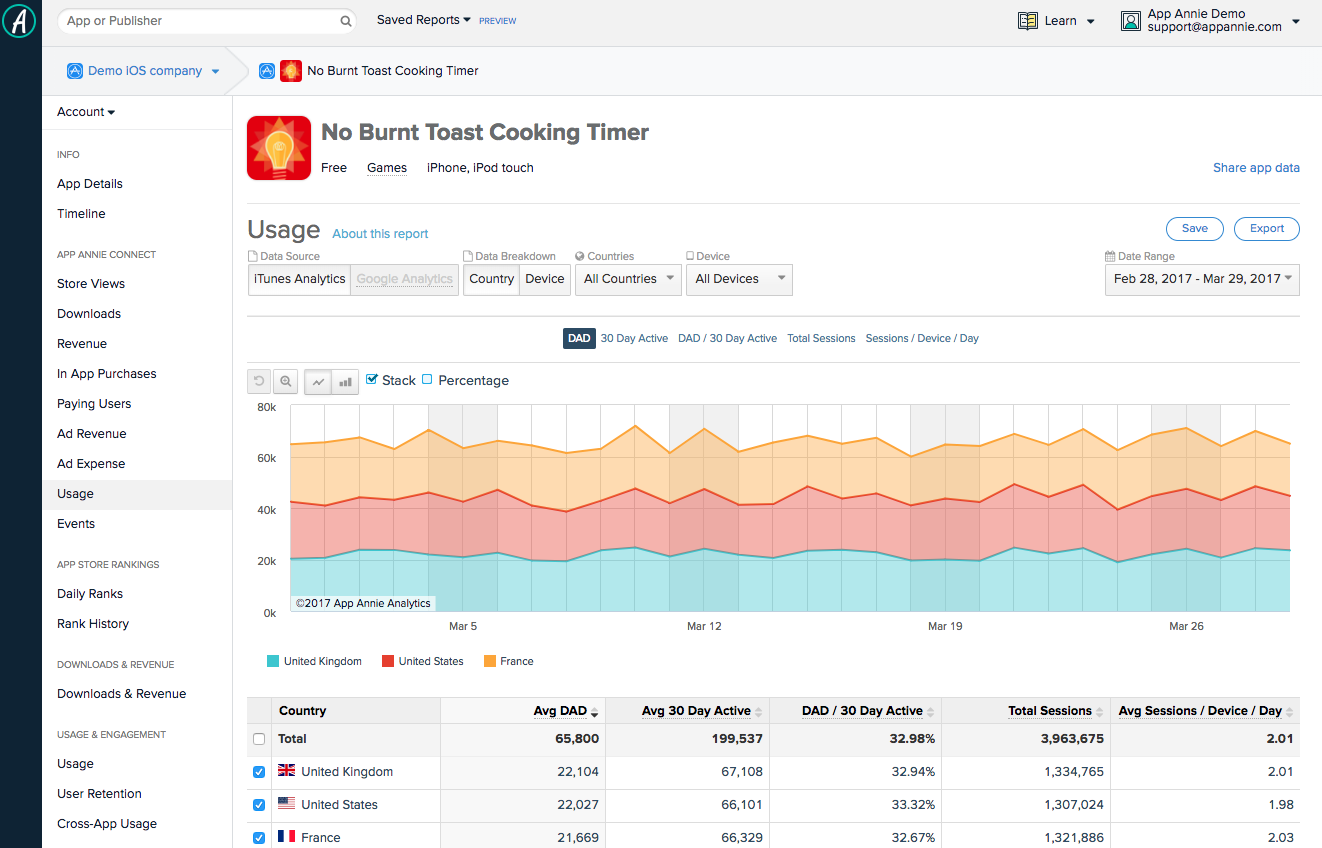Click the Save button
The height and width of the screenshot is (848, 1322).
pyautogui.click(x=1195, y=229)
